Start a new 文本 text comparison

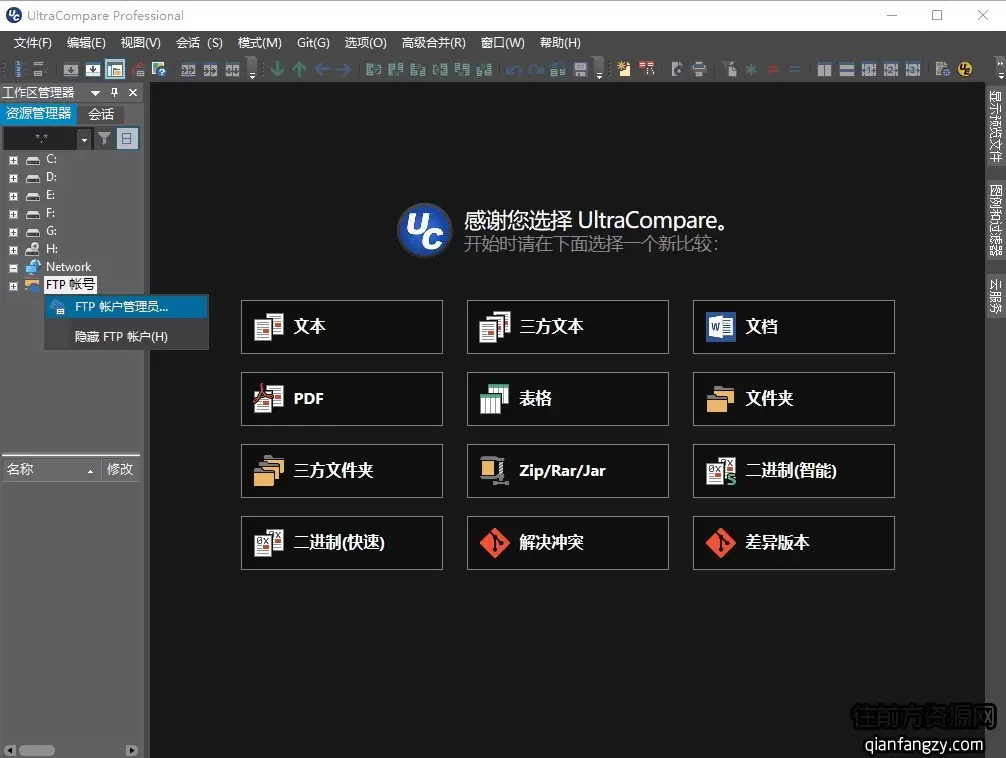341,327
